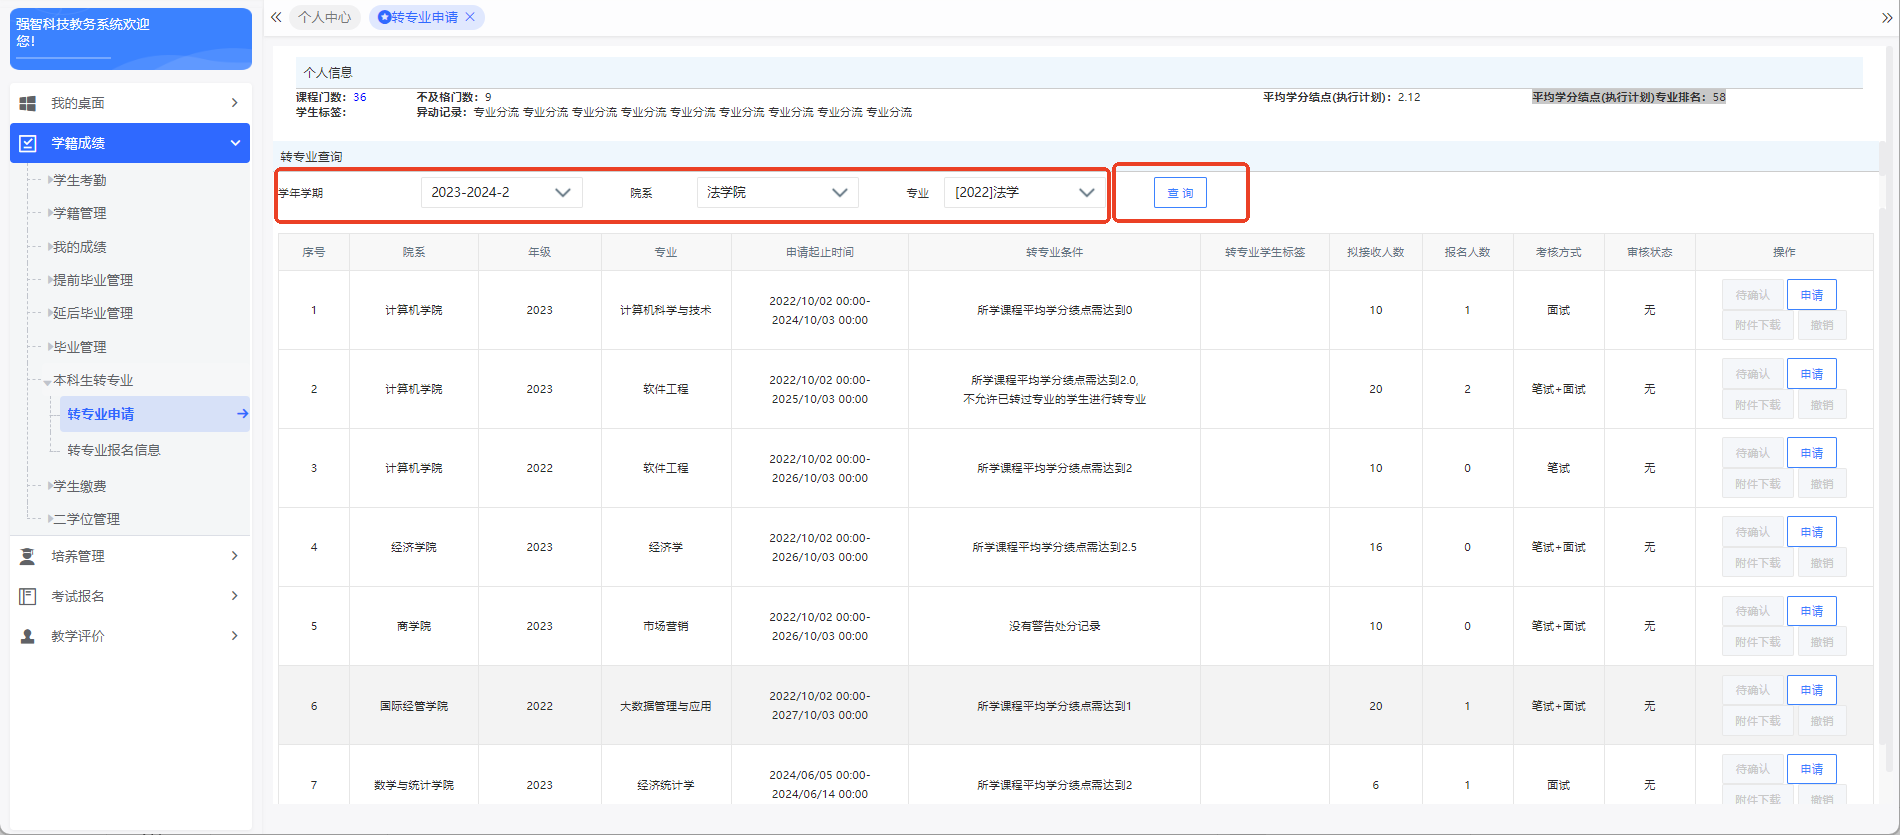Click 申请 for 经济学 row
Viewport: 1900px width, 835px height.
click(x=1811, y=532)
